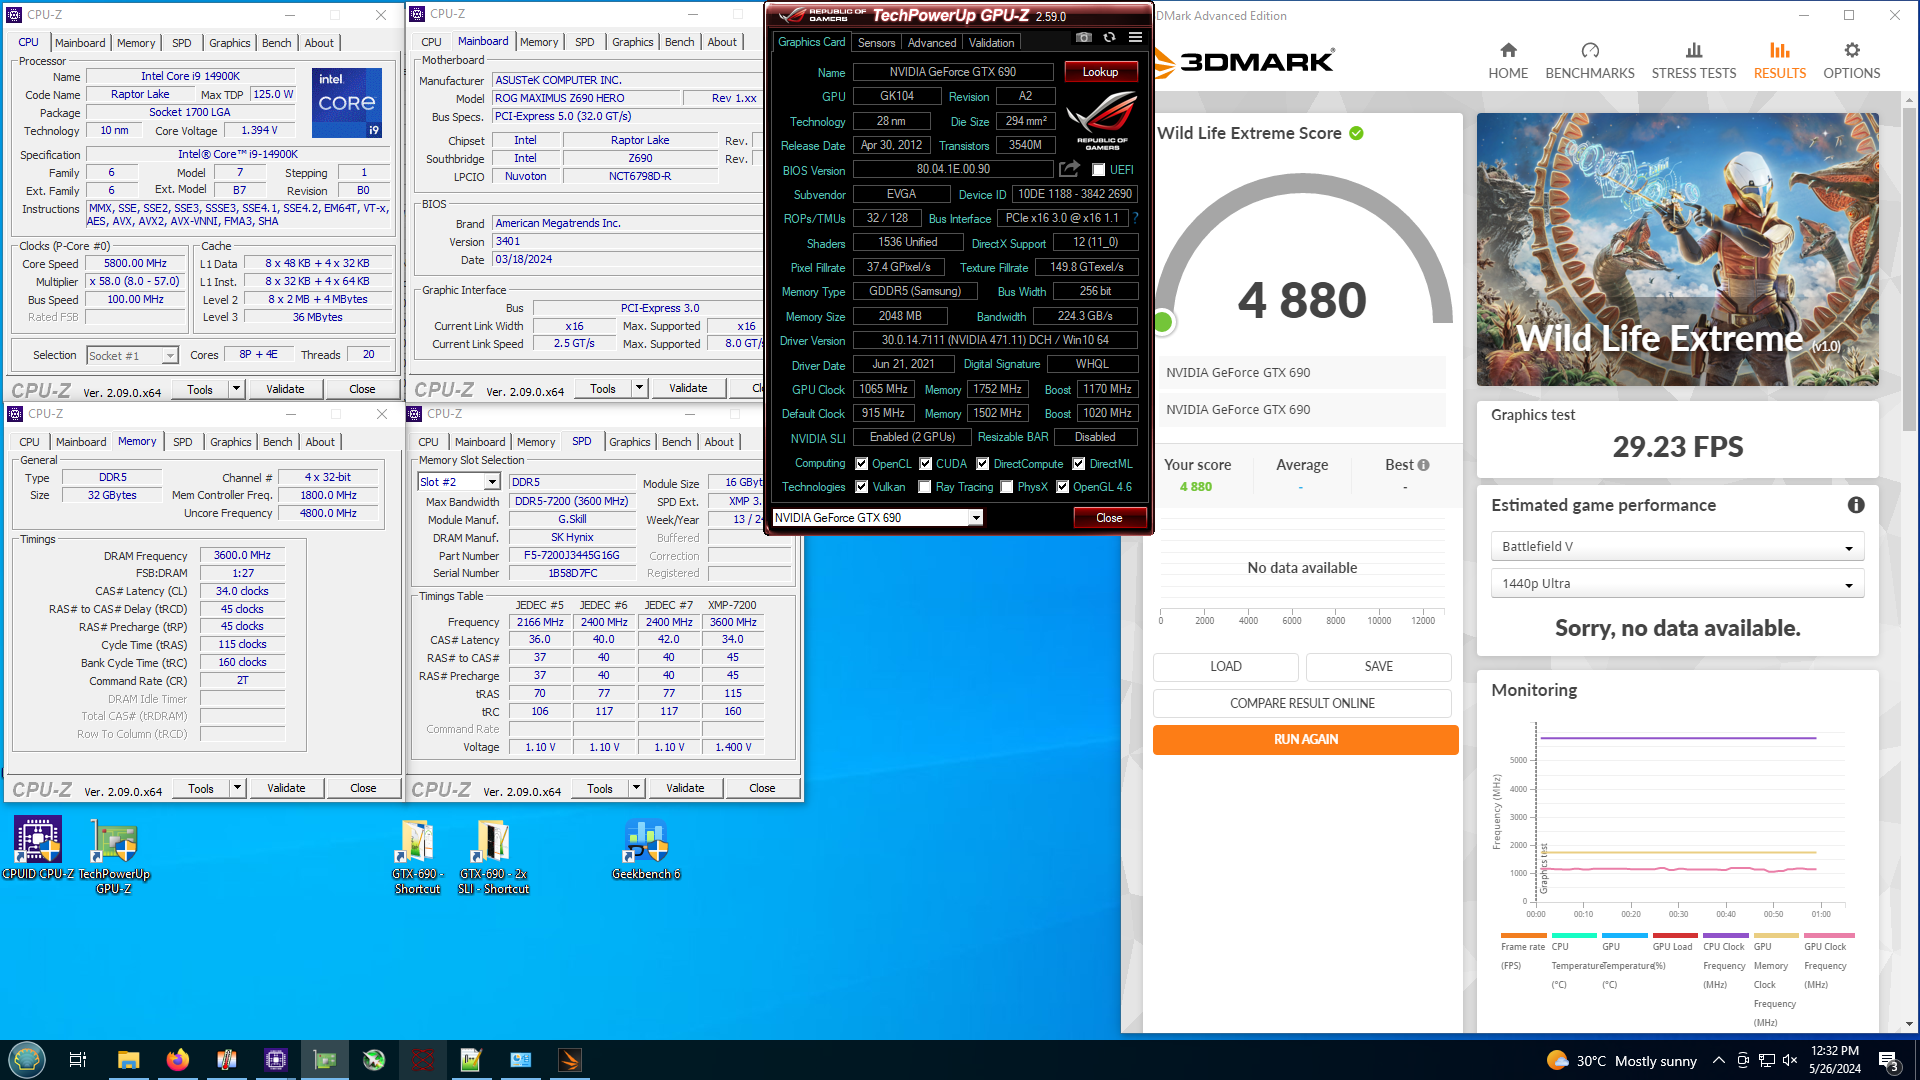Toggle the DirectML checkbox
Viewport: 1920px width, 1080px height.
click(1079, 464)
